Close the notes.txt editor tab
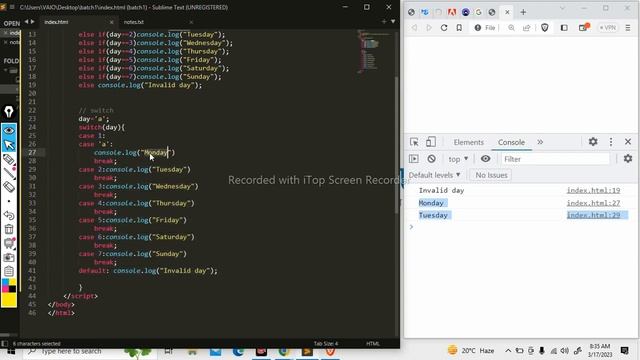 click(191, 22)
